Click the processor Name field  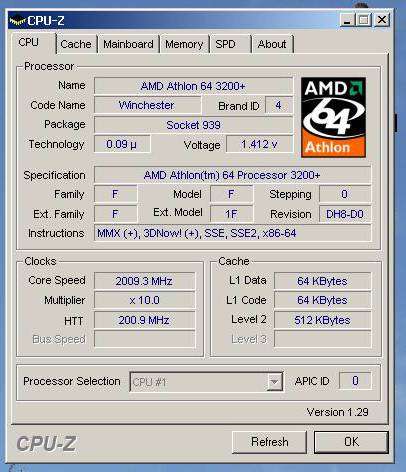pyautogui.click(x=193, y=86)
